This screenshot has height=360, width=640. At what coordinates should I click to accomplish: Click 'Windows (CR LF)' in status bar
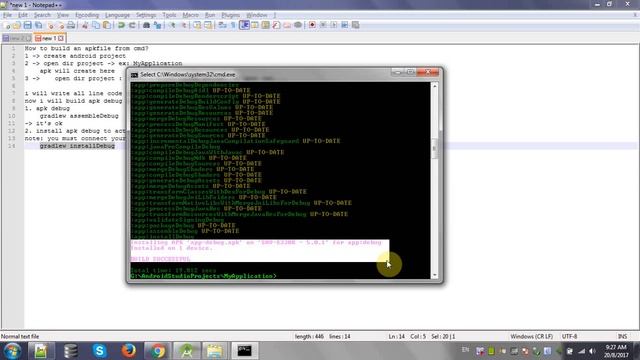(531, 337)
